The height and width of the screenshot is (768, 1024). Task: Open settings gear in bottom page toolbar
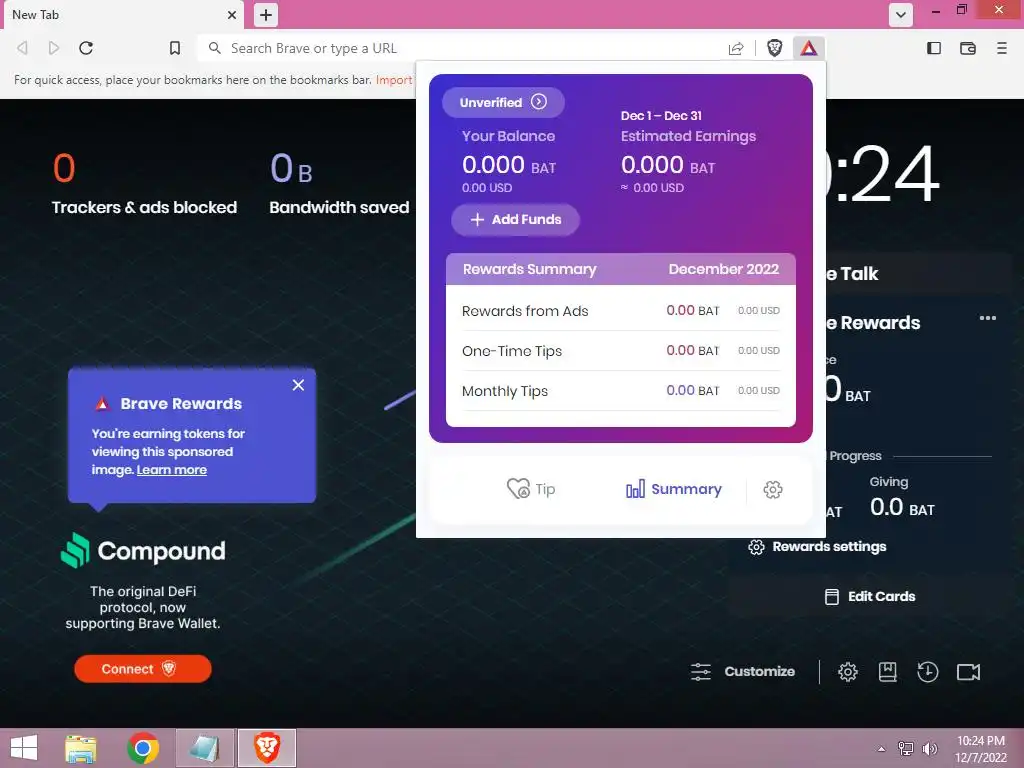tap(848, 672)
